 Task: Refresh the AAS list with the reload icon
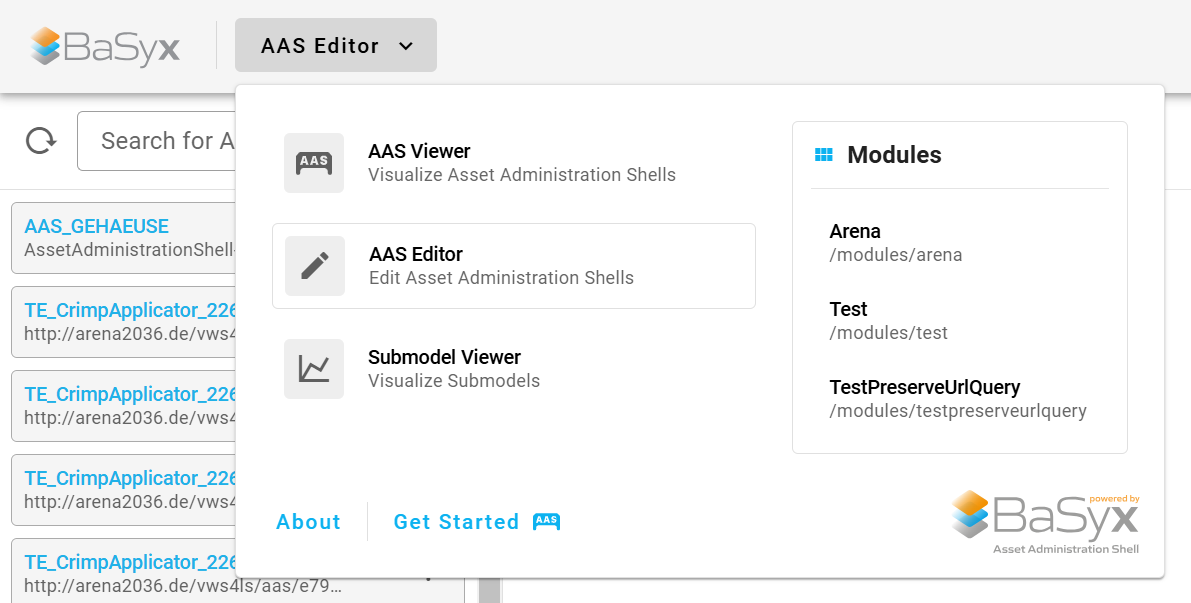[40, 140]
